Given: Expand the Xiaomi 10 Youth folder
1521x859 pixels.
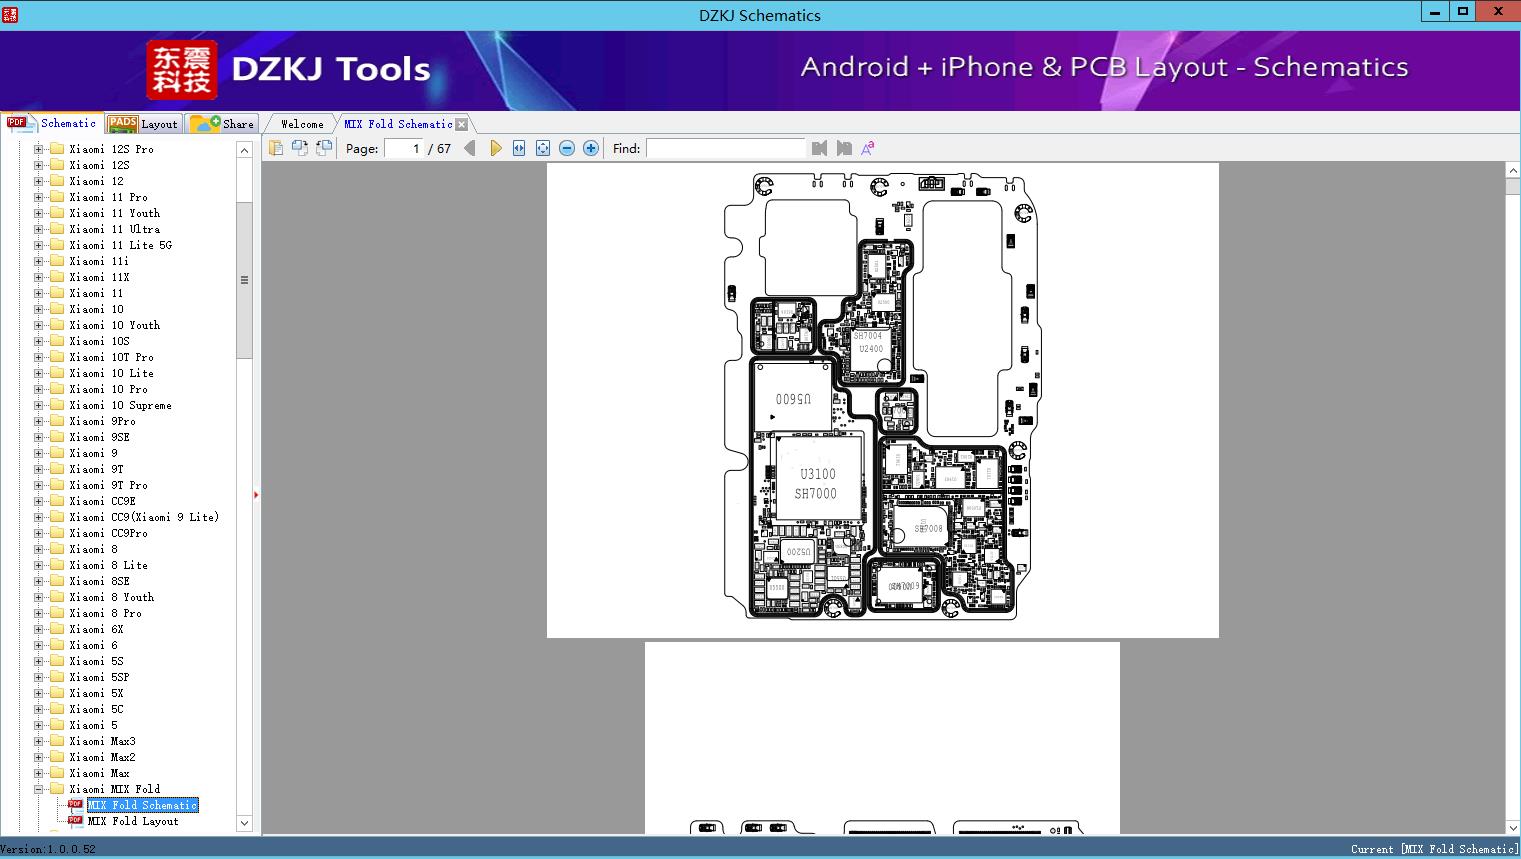Looking at the screenshot, I should point(39,325).
